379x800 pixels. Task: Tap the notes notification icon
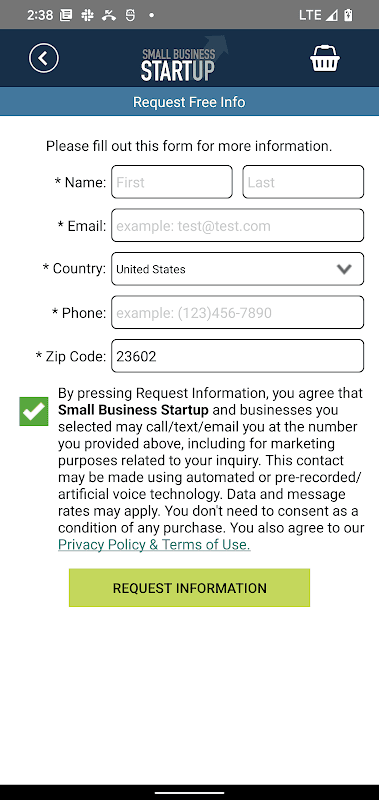coord(66,15)
